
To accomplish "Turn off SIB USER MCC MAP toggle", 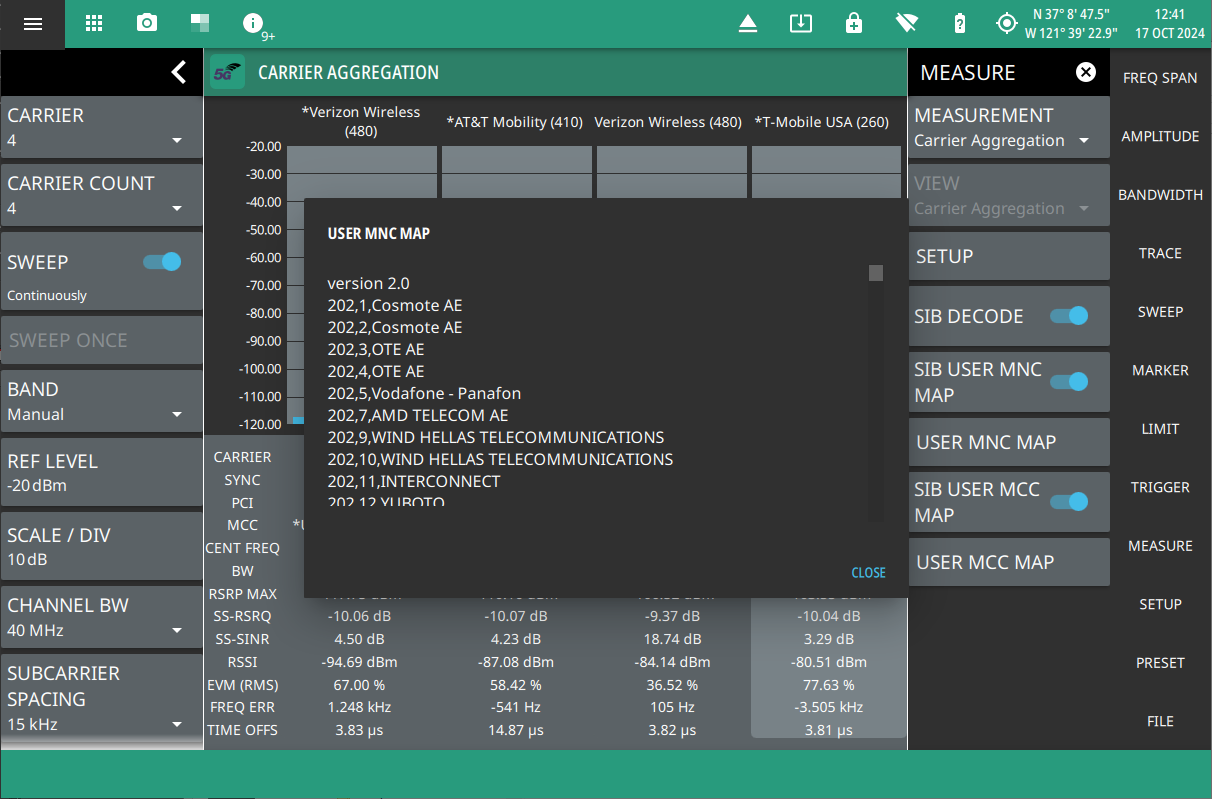I will [x=1068, y=501].
